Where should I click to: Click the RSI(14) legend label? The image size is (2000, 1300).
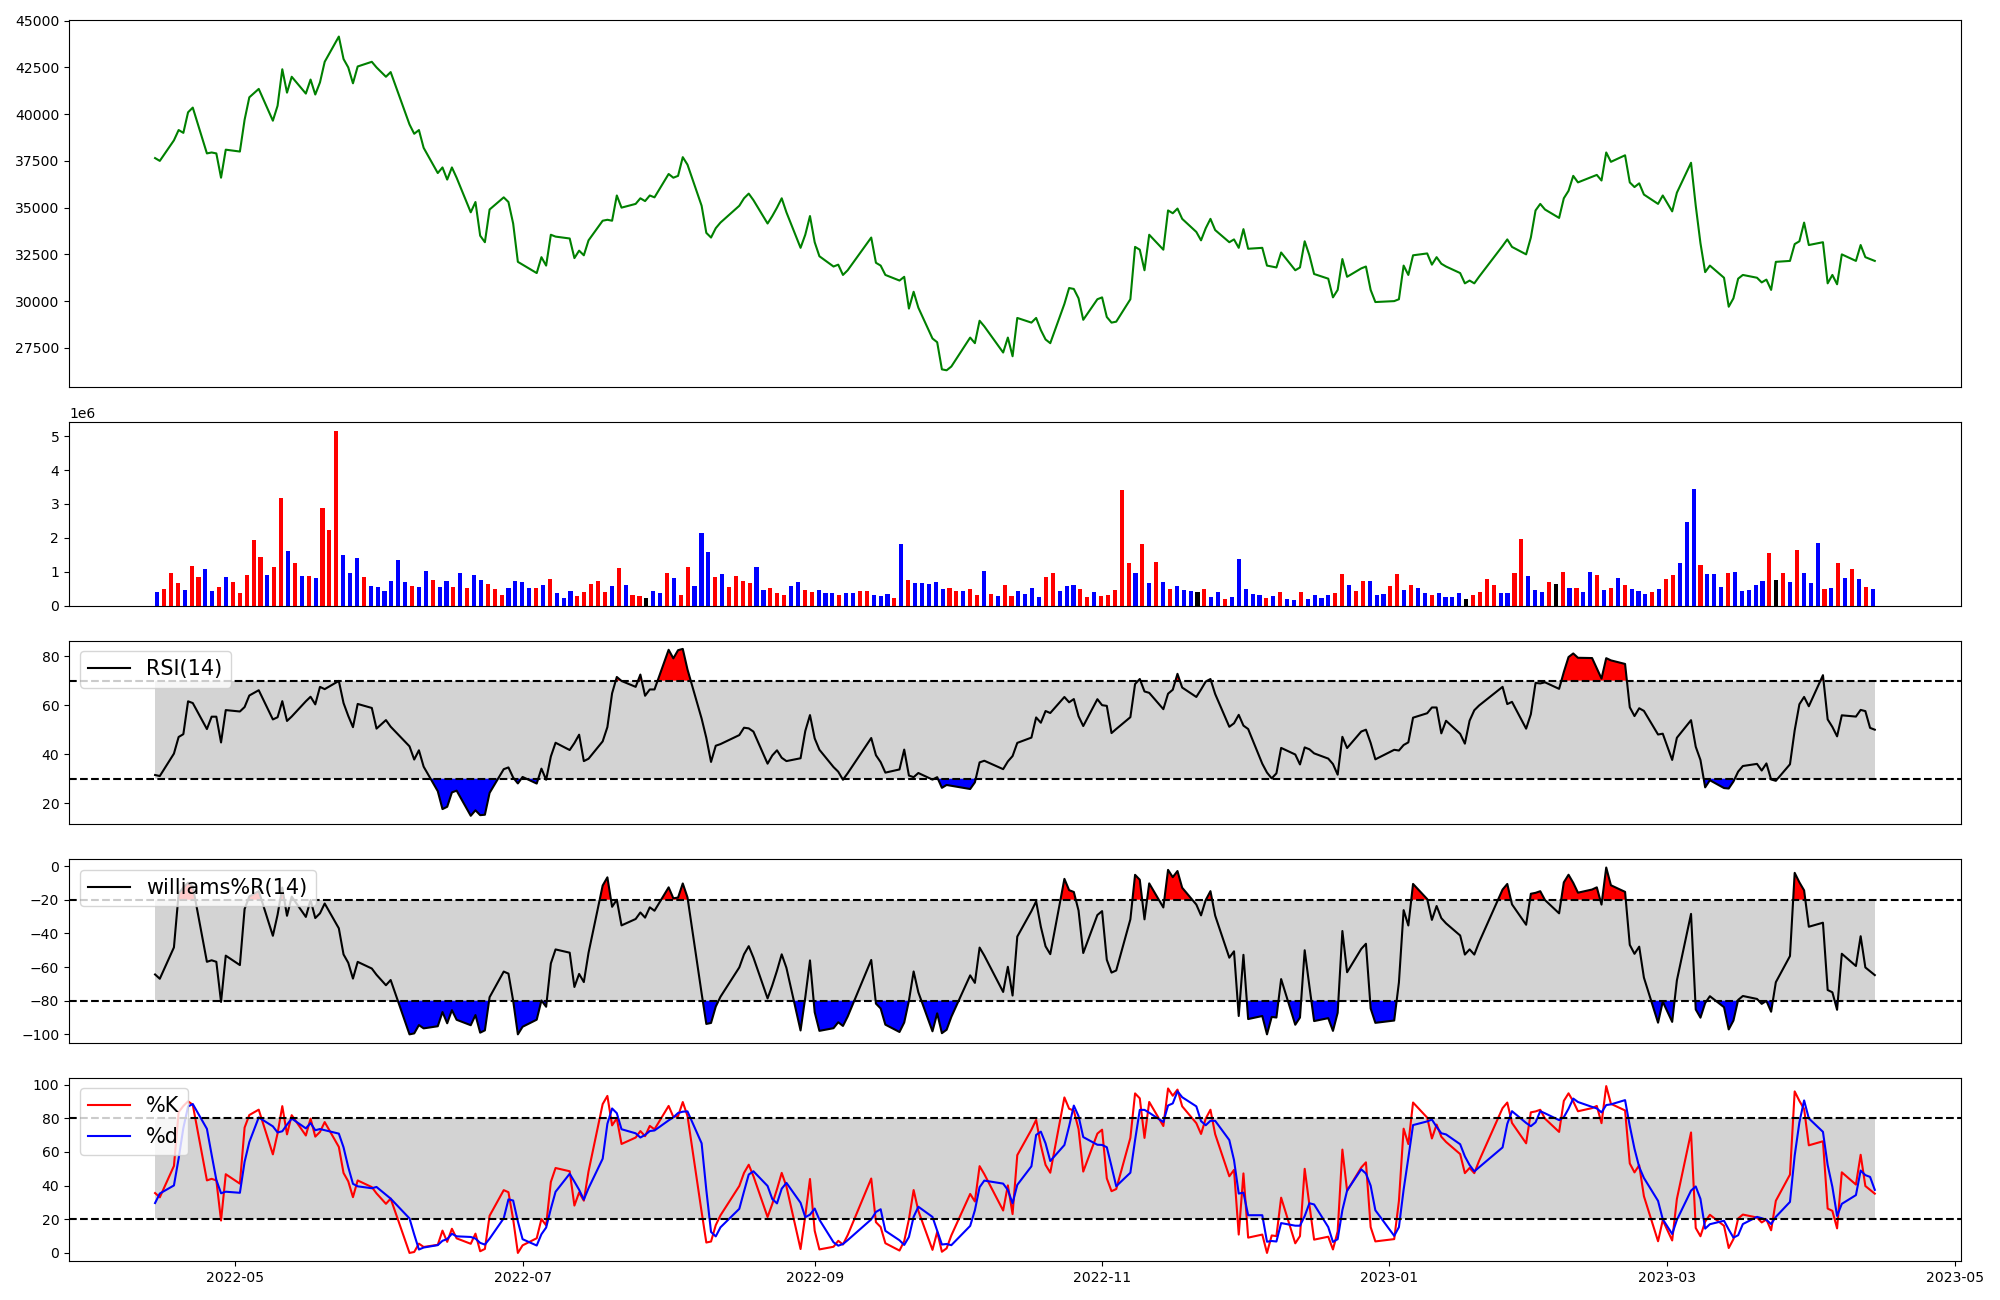(183, 668)
